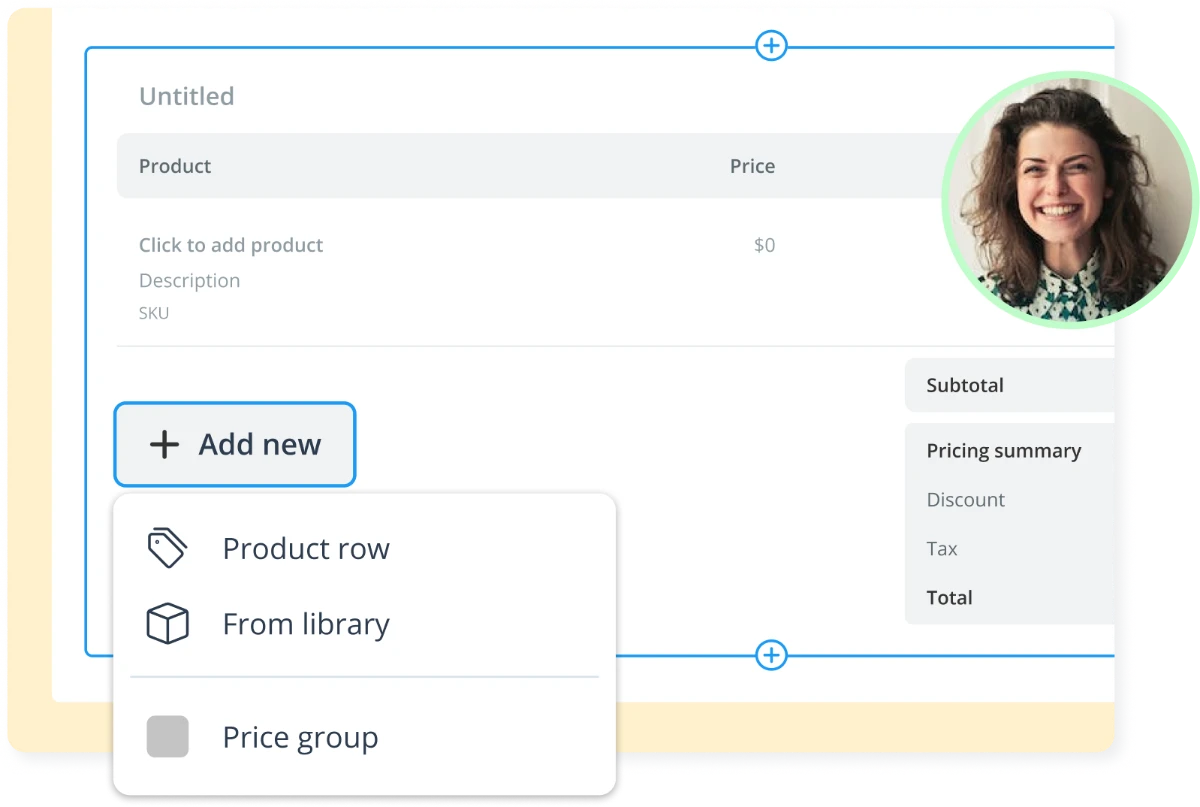
Task: Click the 'Click to add product' field
Action: pyautogui.click(x=231, y=245)
